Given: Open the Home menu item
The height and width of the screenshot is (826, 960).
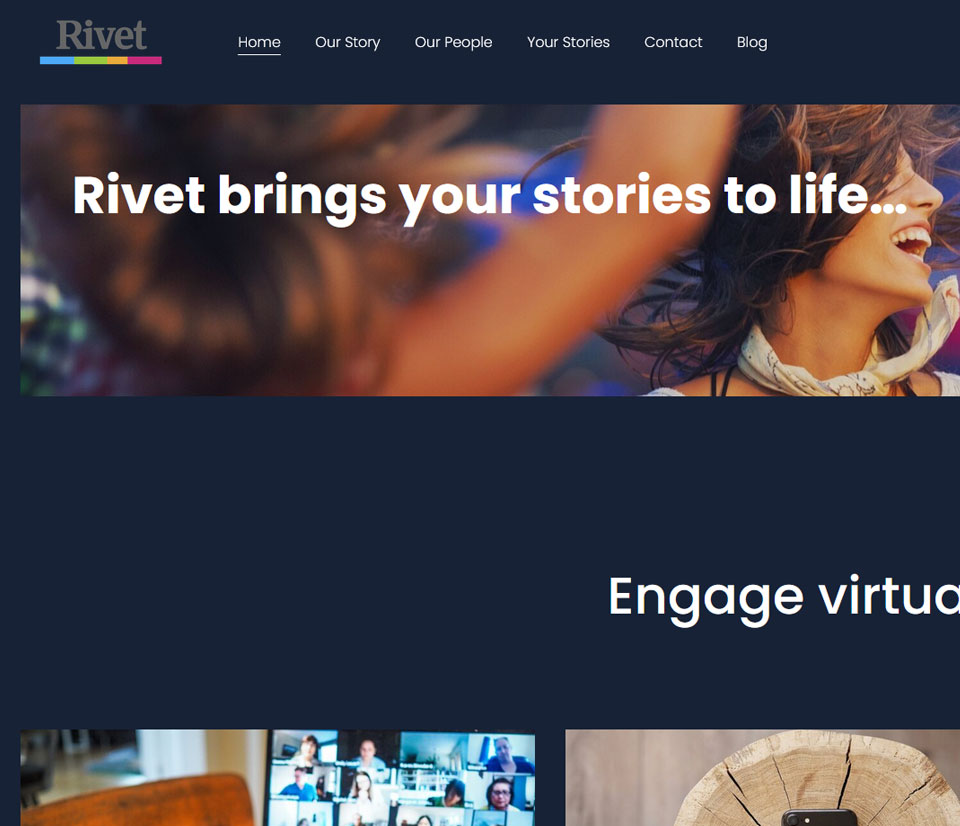Looking at the screenshot, I should [259, 42].
